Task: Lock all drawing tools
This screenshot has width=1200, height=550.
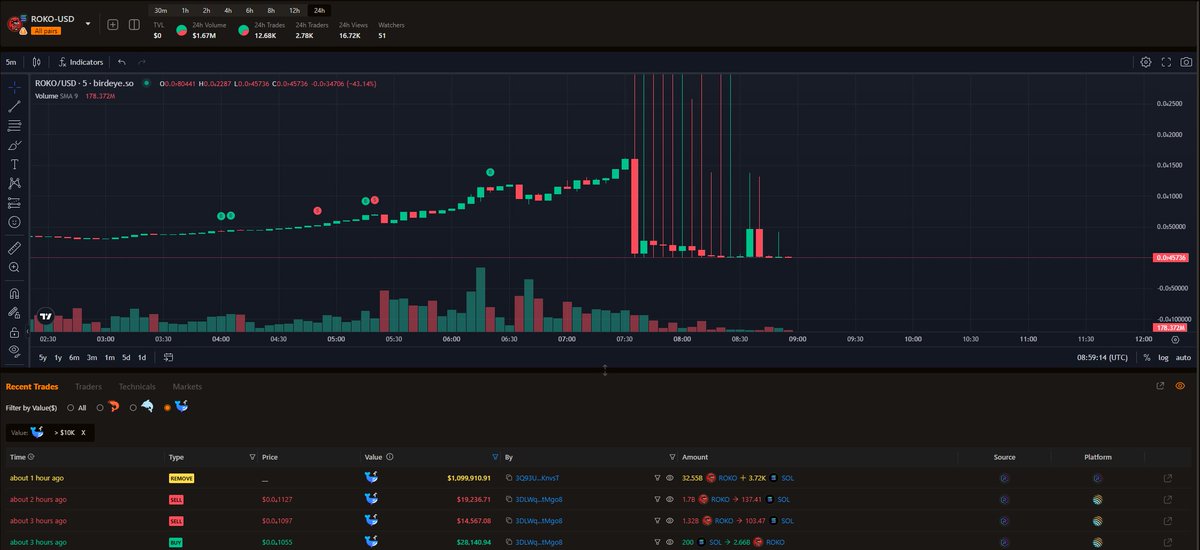Action: click(x=14, y=332)
